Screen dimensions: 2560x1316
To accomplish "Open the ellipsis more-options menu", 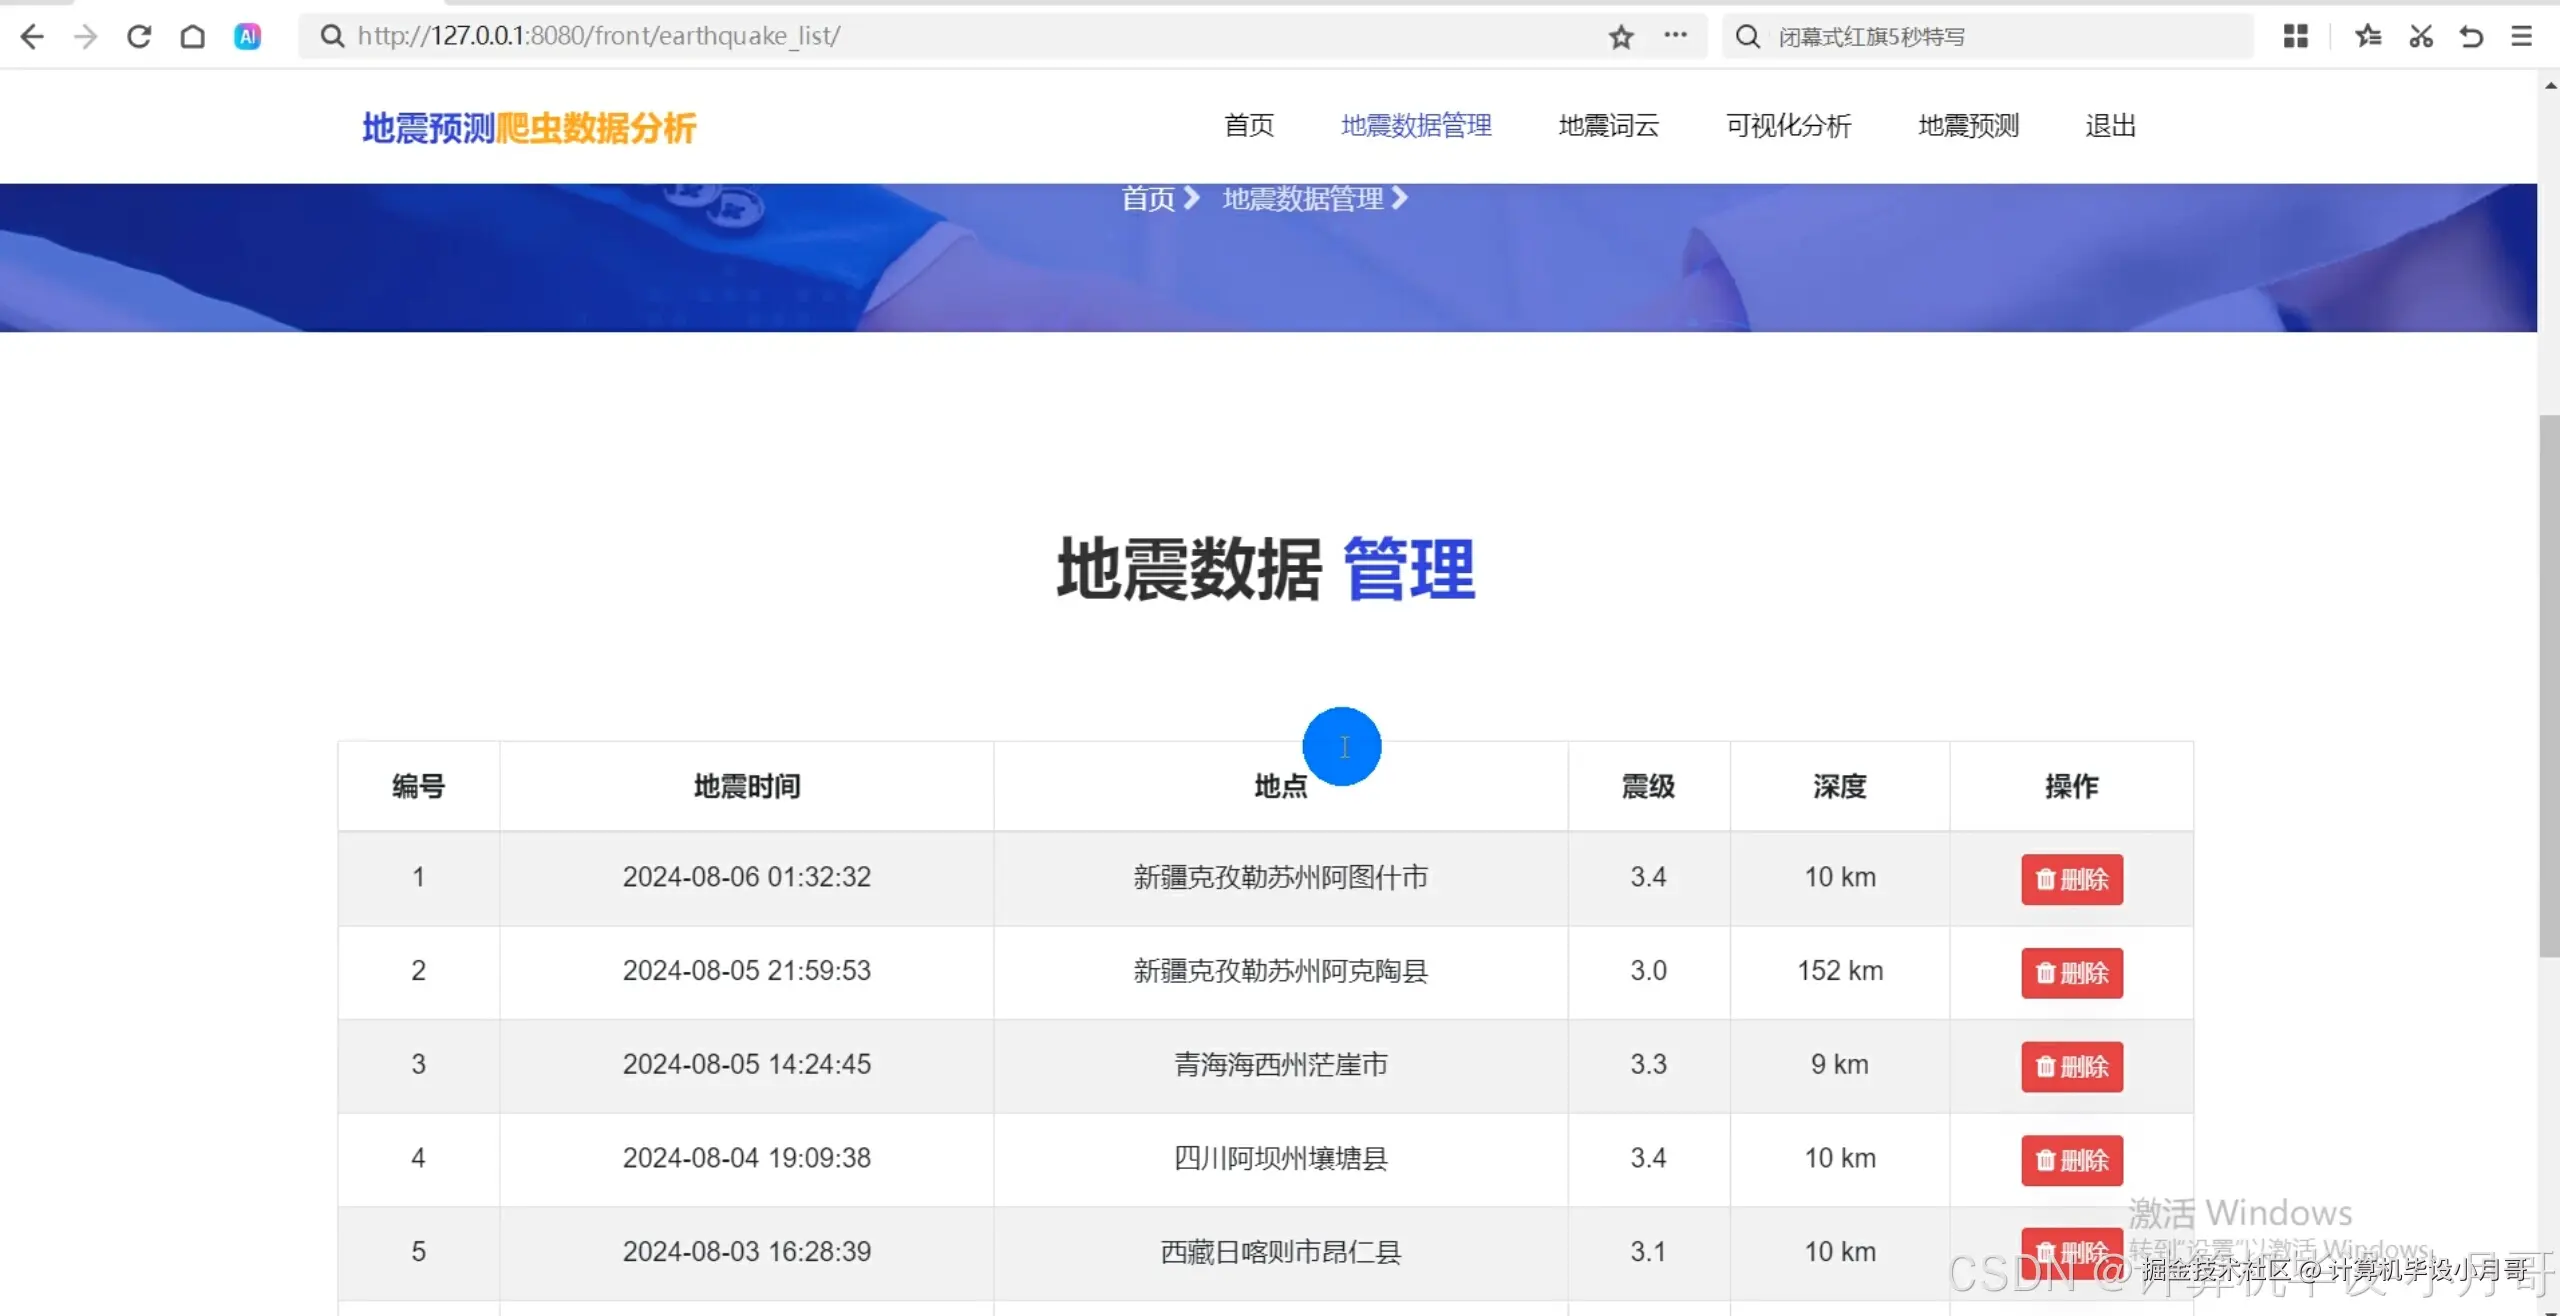I will point(1676,36).
